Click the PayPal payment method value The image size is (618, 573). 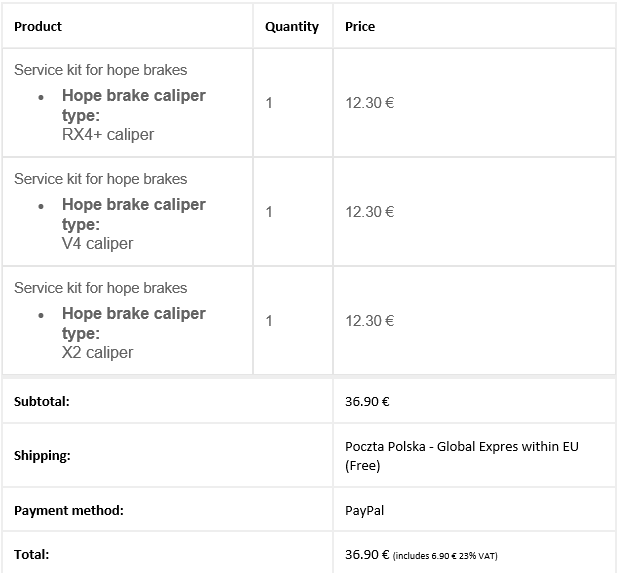click(364, 510)
